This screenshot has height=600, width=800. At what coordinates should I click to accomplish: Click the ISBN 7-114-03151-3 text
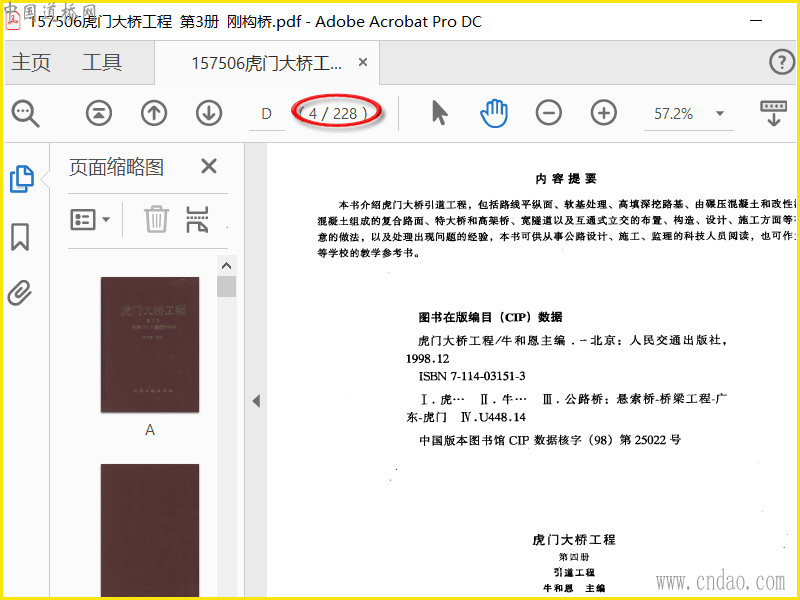[472, 377]
